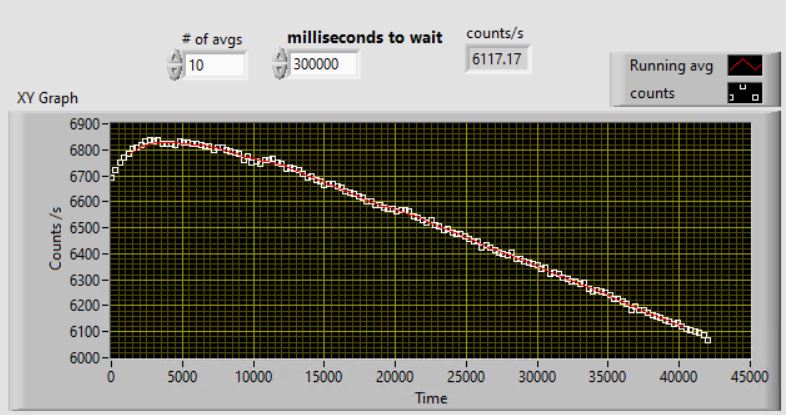Click the Y-axis tick label 6600
This screenshot has height=415, width=786.
tap(86, 201)
